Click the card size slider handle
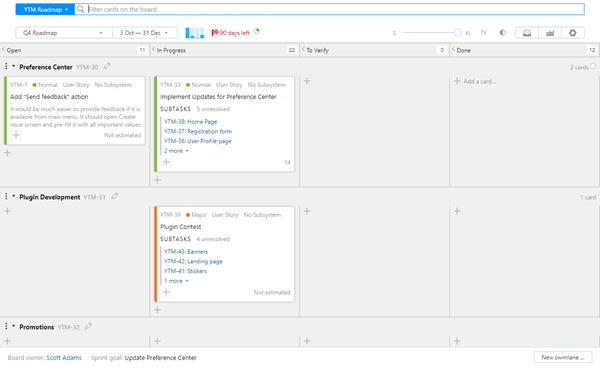 point(457,33)
